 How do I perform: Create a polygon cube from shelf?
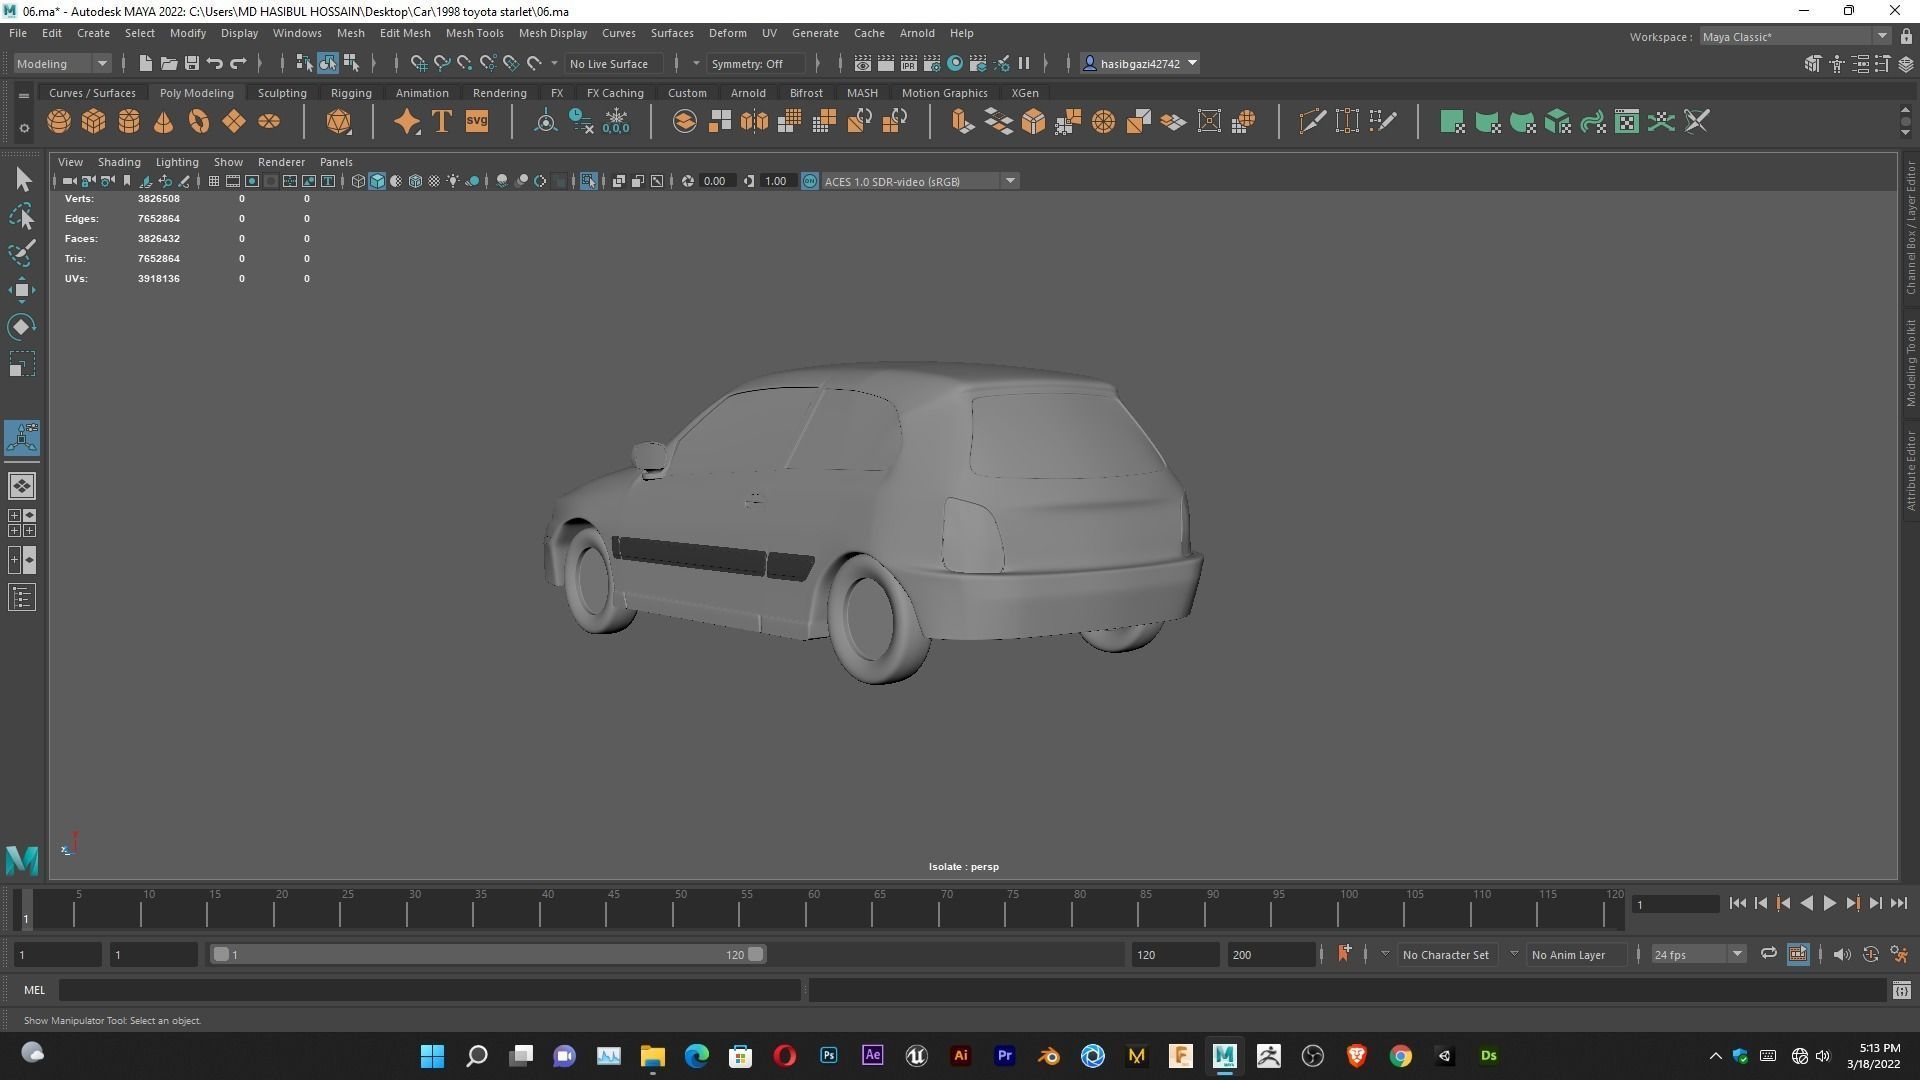click(x=94, y=122)
